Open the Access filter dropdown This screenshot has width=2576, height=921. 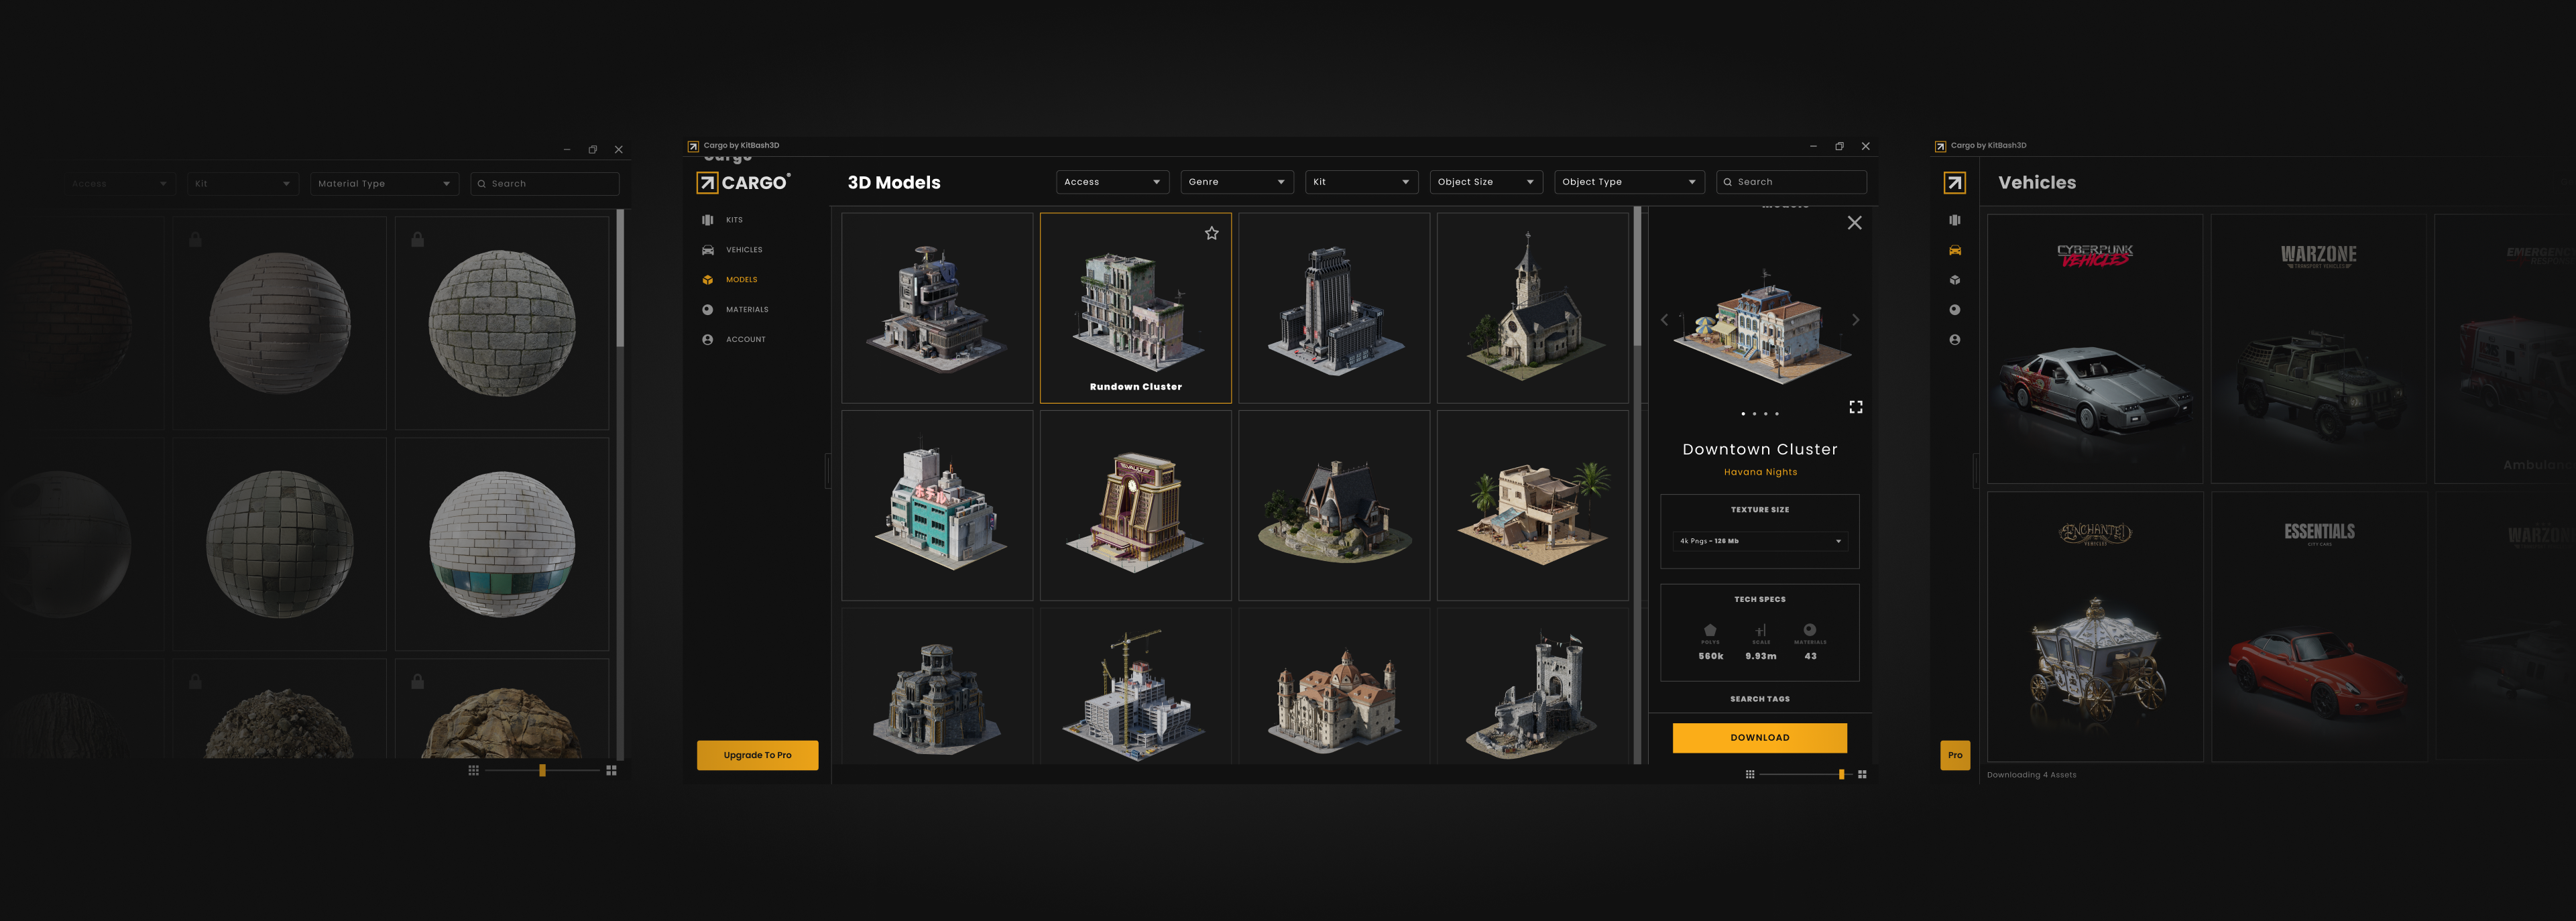1111,182
